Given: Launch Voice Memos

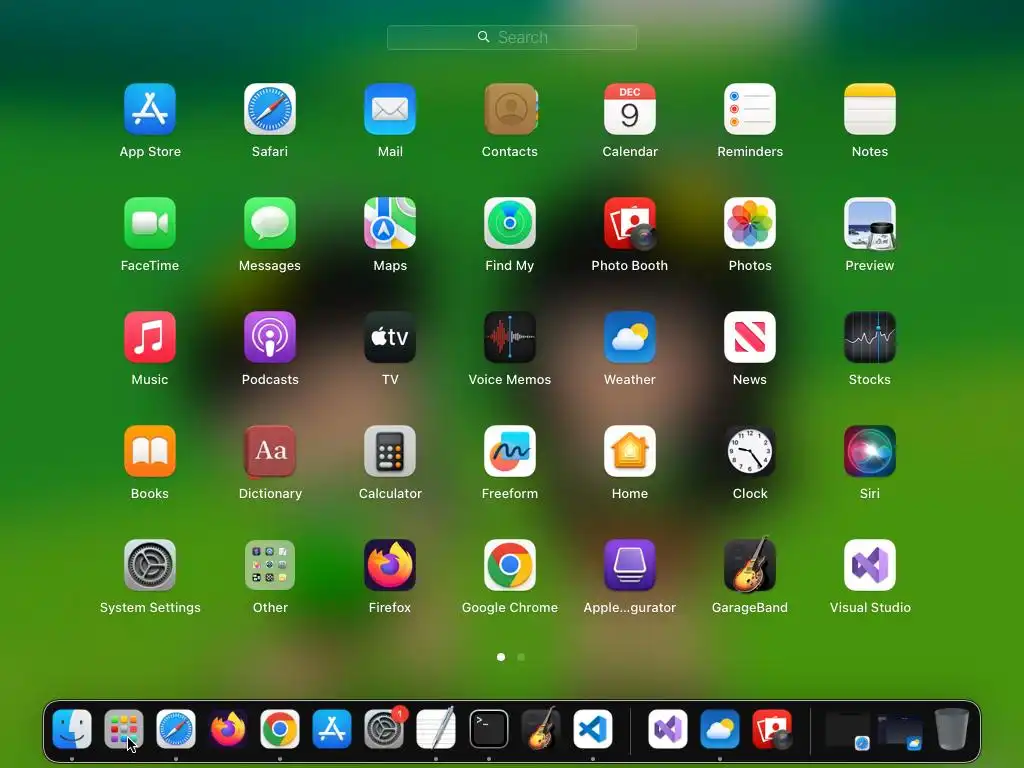Looking at the screenshot, I should (x=510, y=337).
